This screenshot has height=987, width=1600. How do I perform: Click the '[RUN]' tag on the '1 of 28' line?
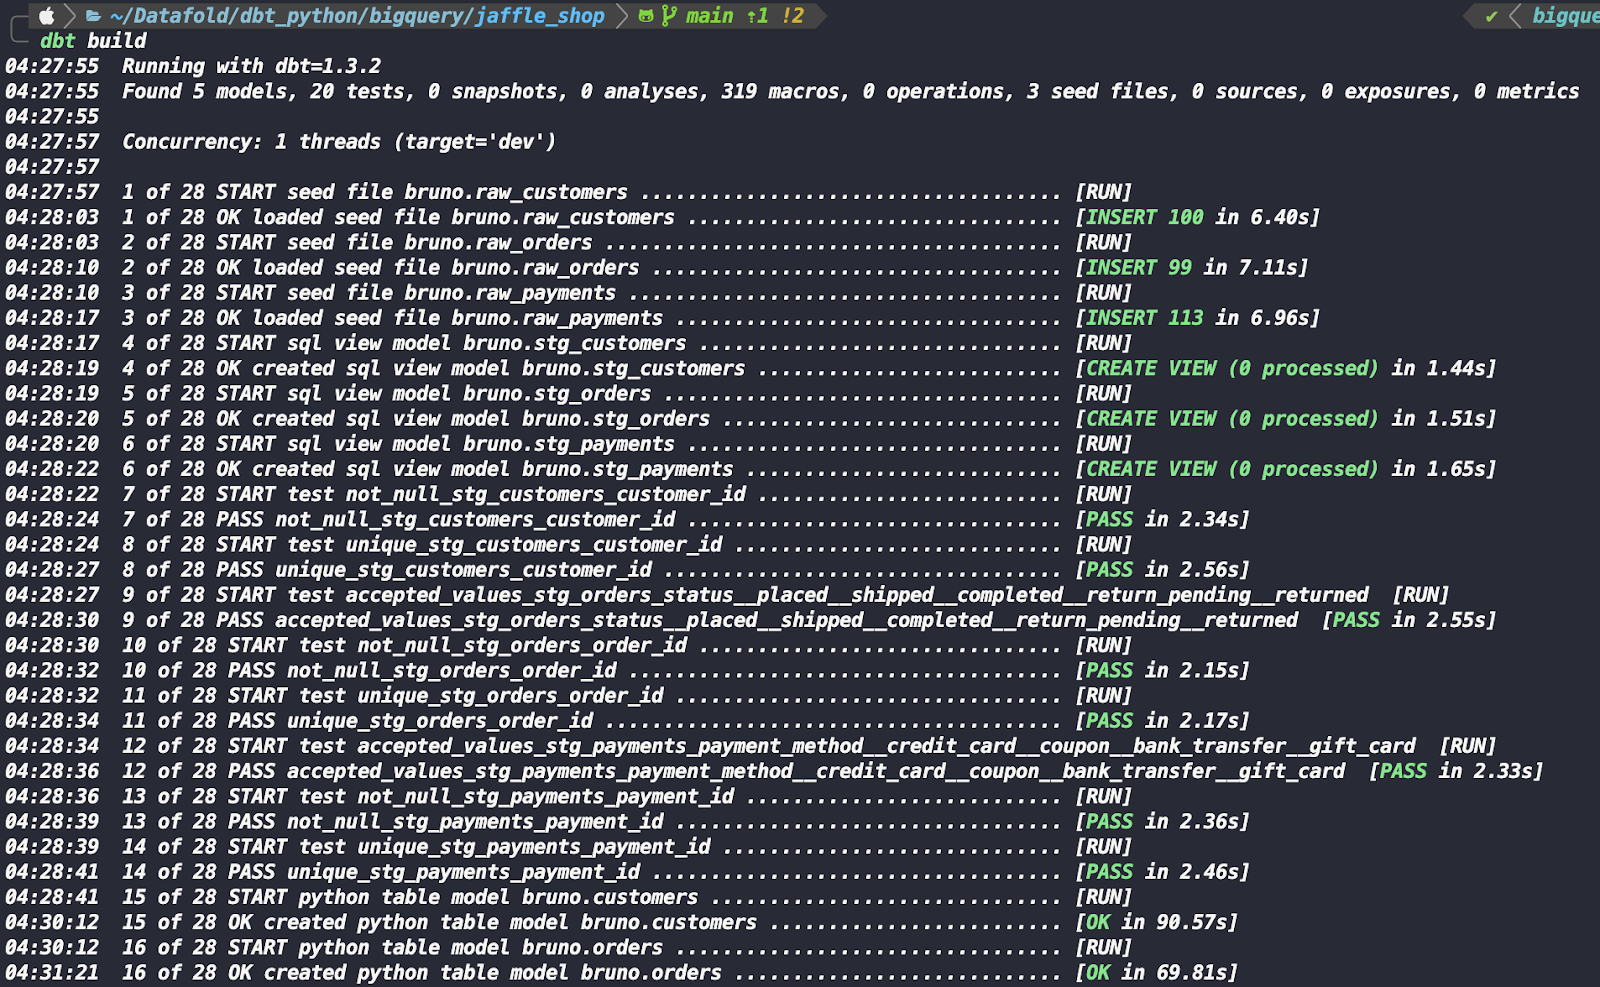point(1103,192)
